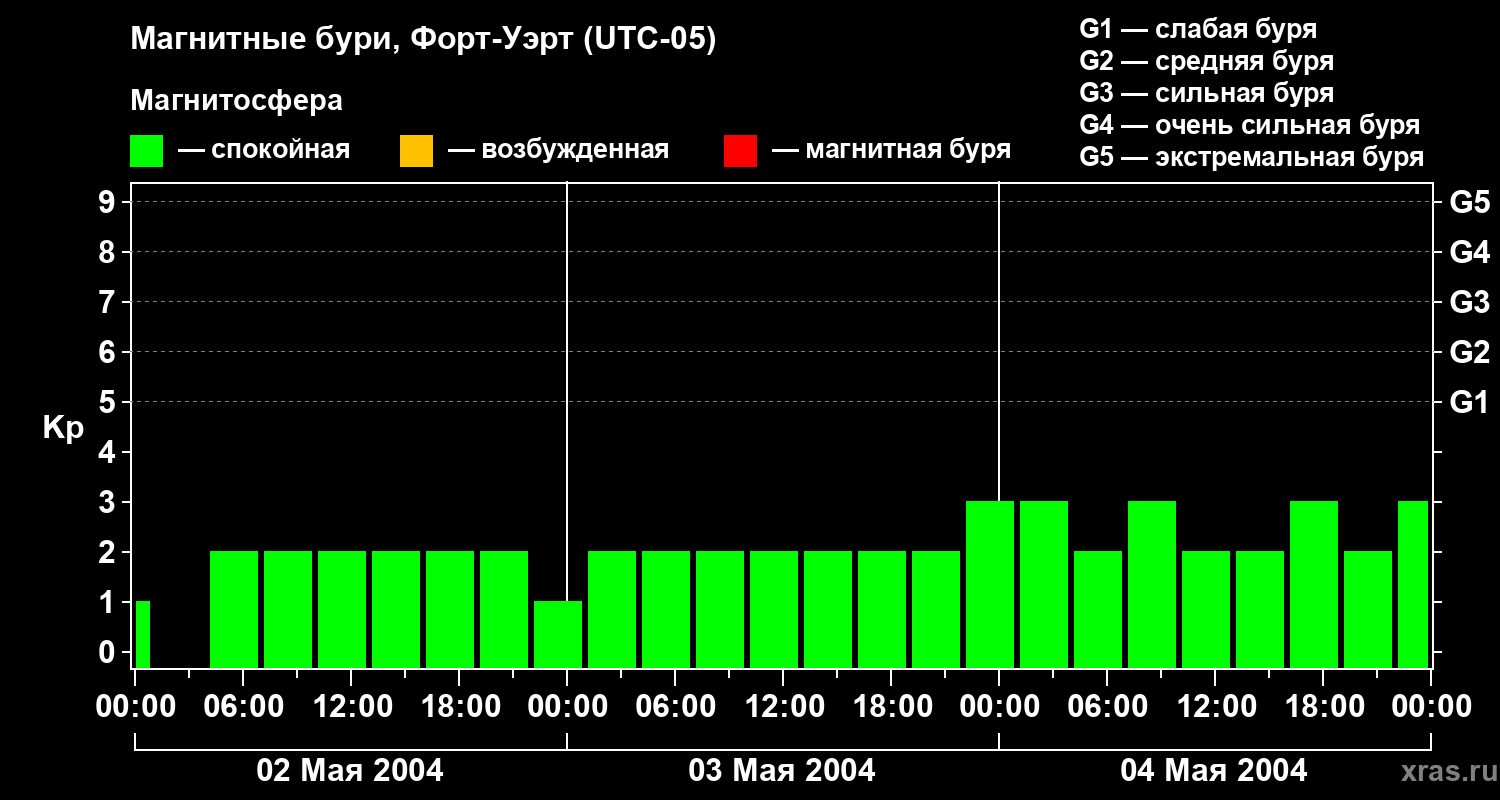
Task: Click the first Kp 3 bar before midnight 04 May
Action: (990, 584)
